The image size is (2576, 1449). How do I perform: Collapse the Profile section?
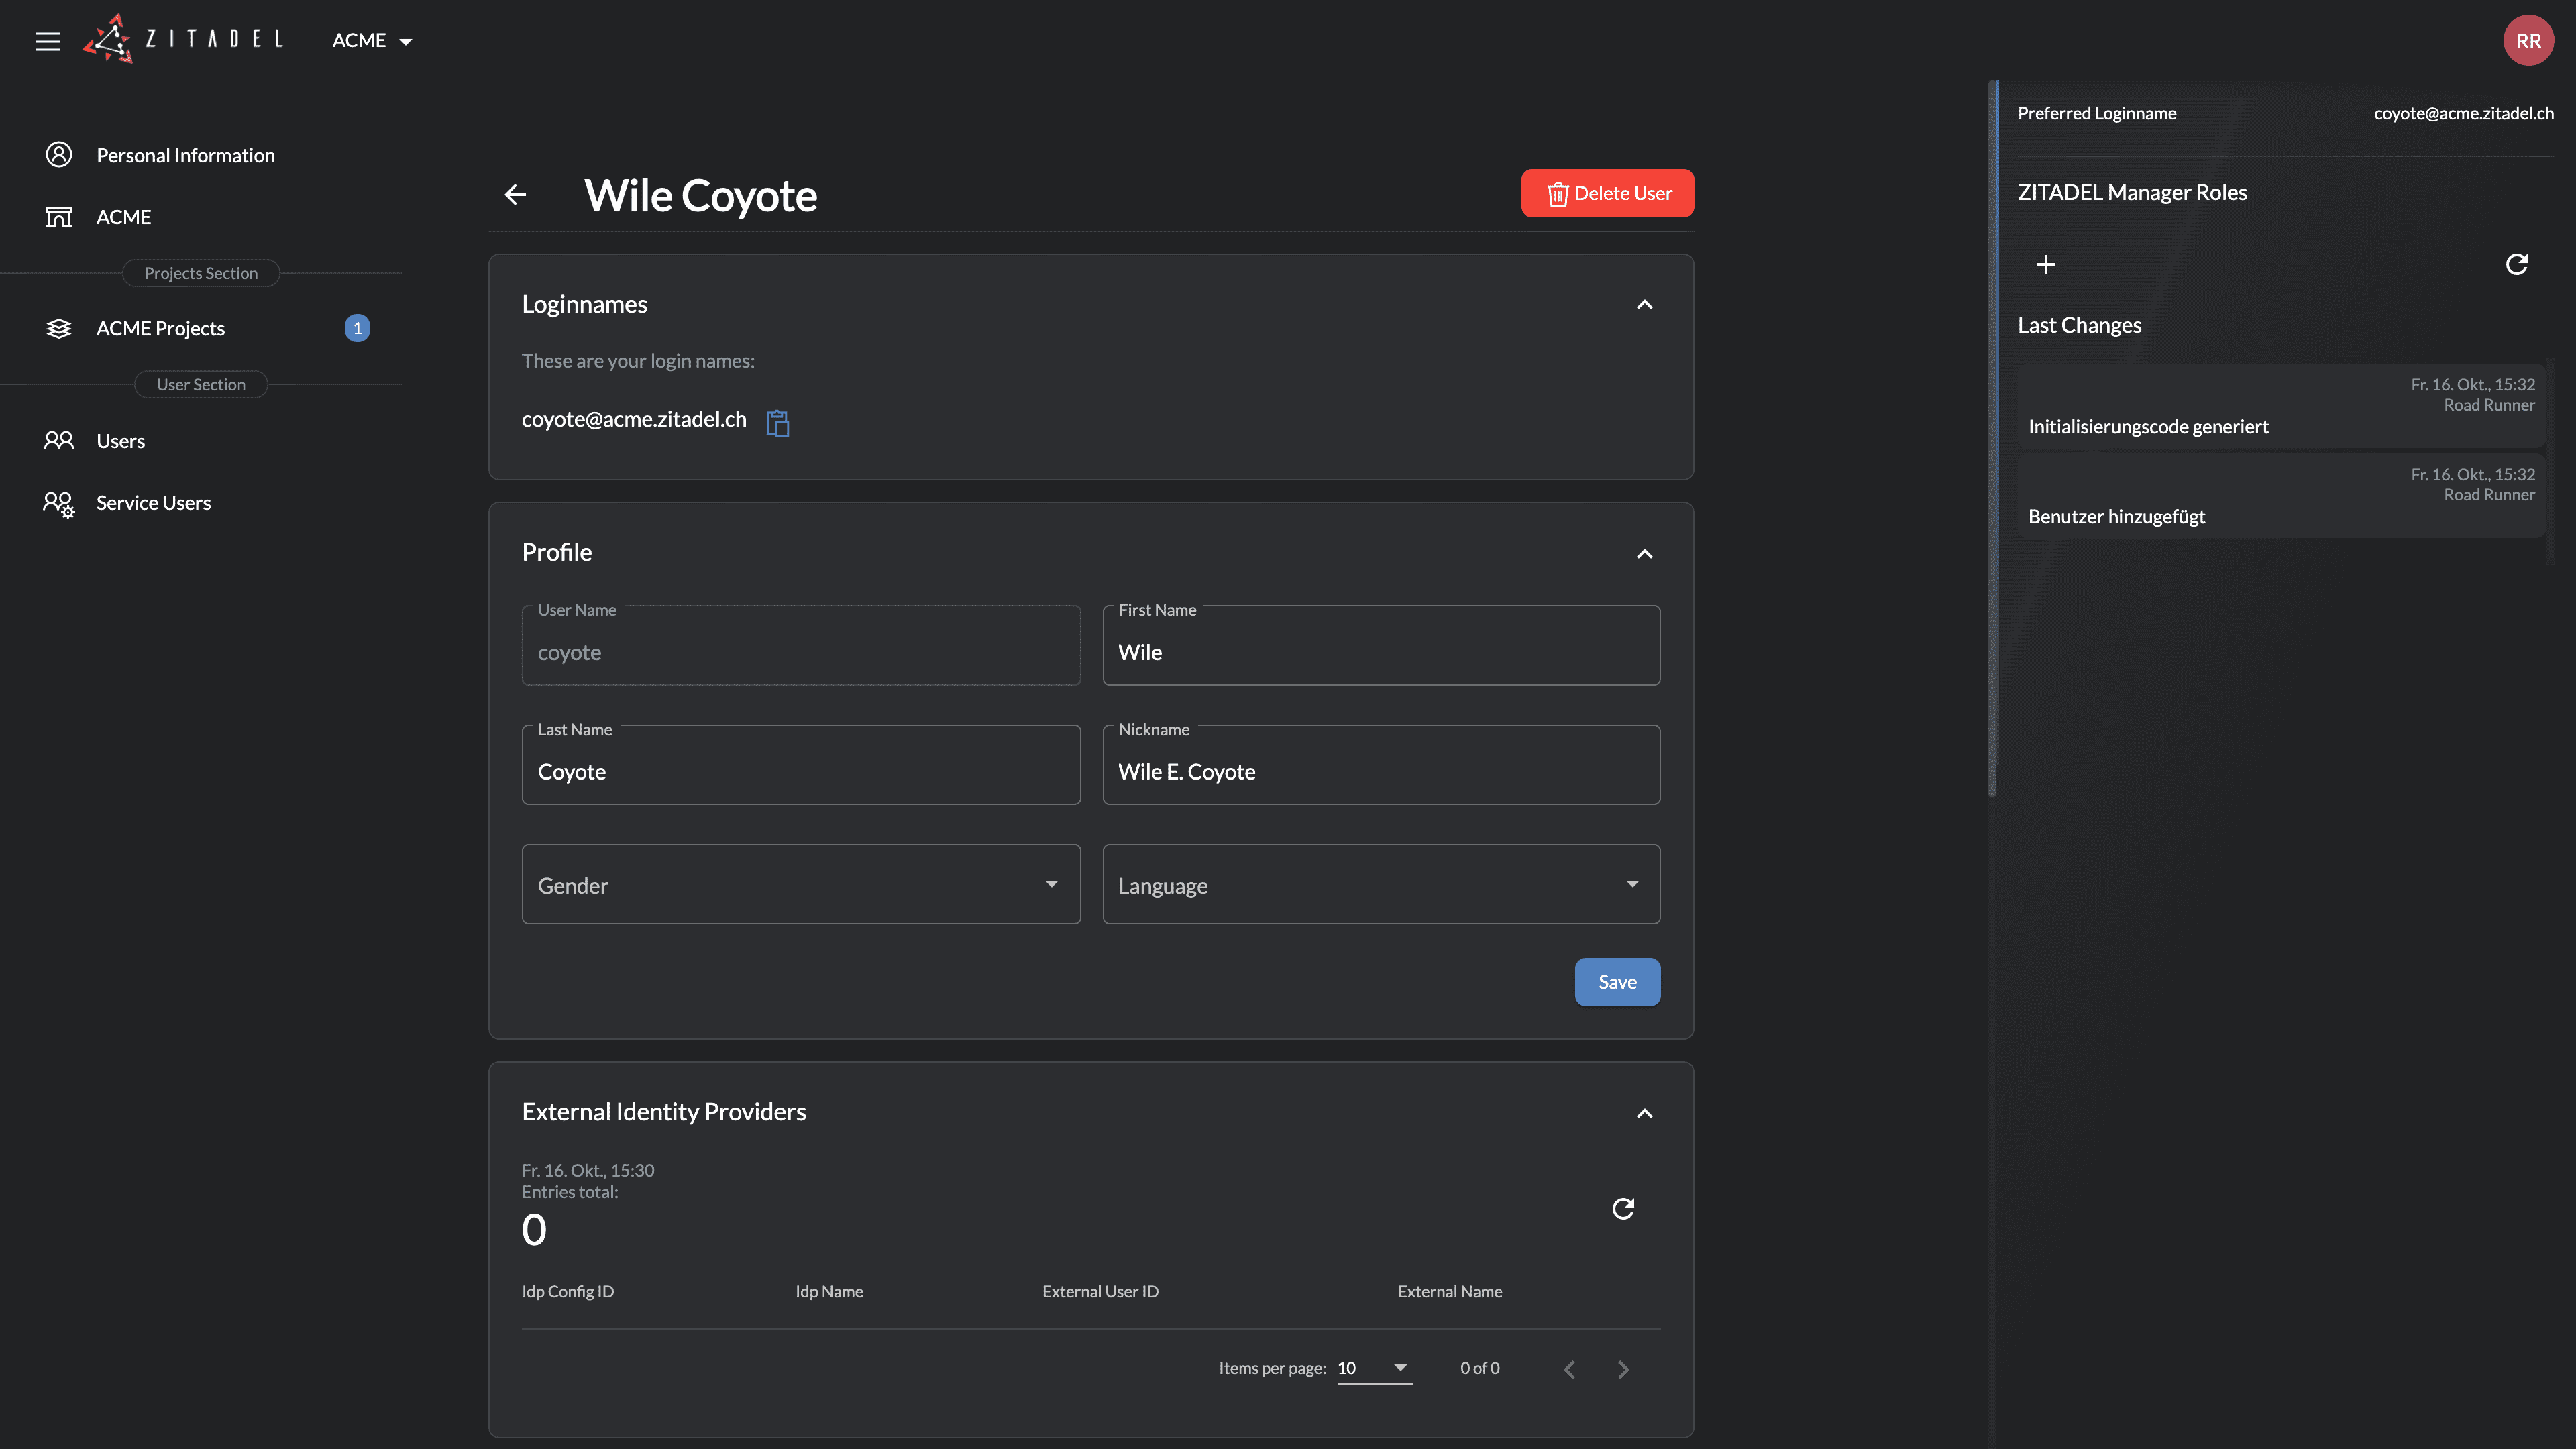pyautogui.click(x=1644, y=553)
